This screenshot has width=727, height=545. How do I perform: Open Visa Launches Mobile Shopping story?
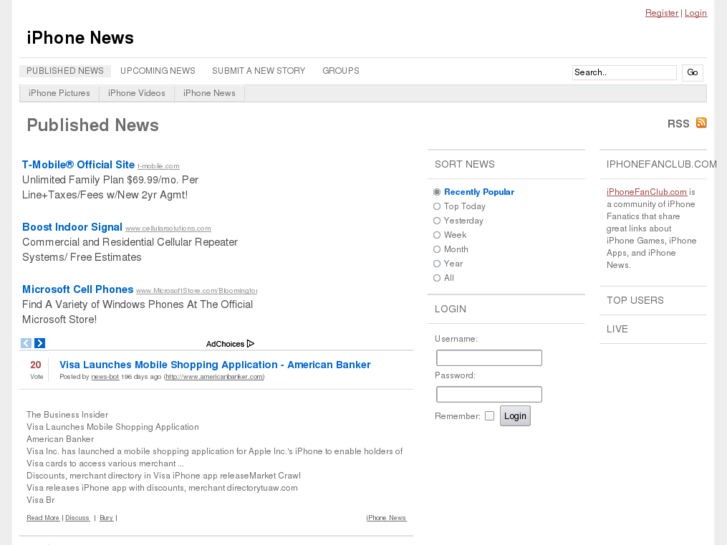tap(215, 365)
